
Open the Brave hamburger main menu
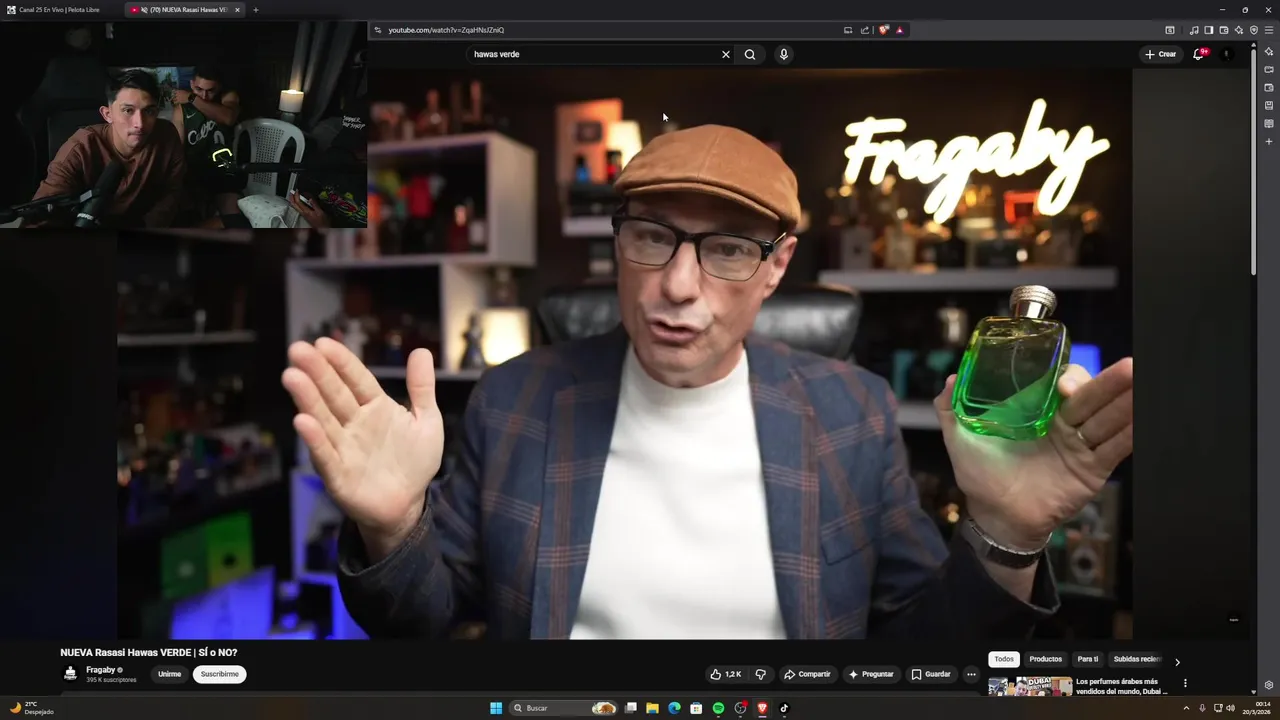(1269, 30)
